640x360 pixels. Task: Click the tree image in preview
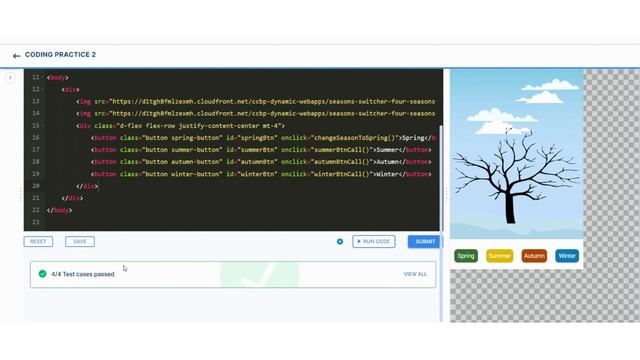517,154
